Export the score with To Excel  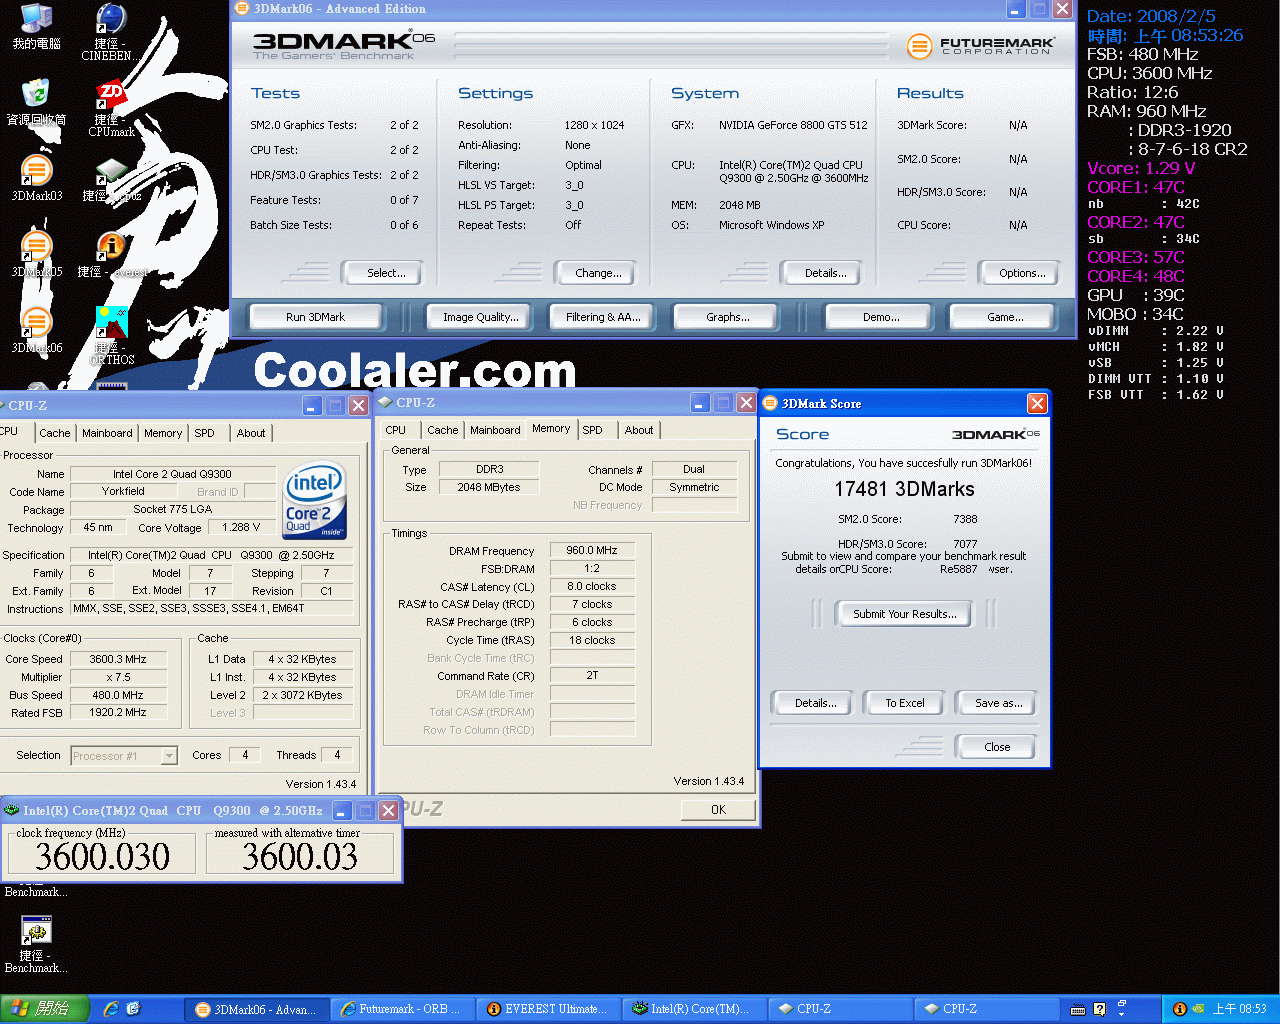[905, 703]
